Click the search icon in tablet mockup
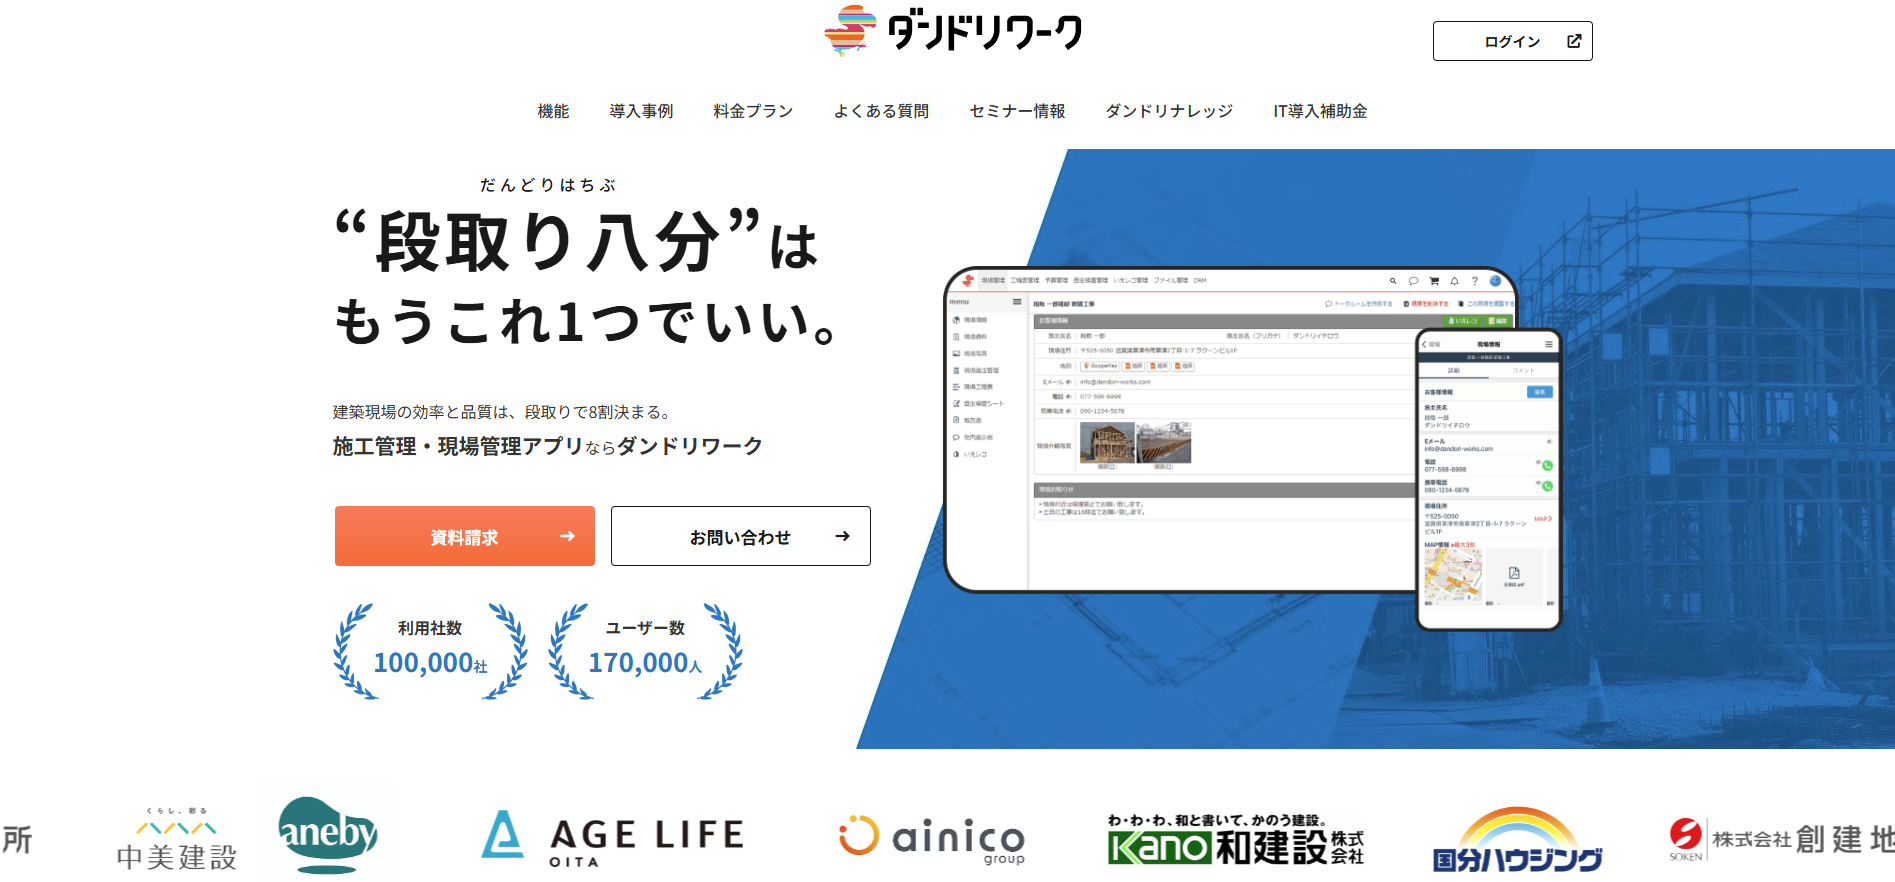1895x882 pixels. [1393, 281]
